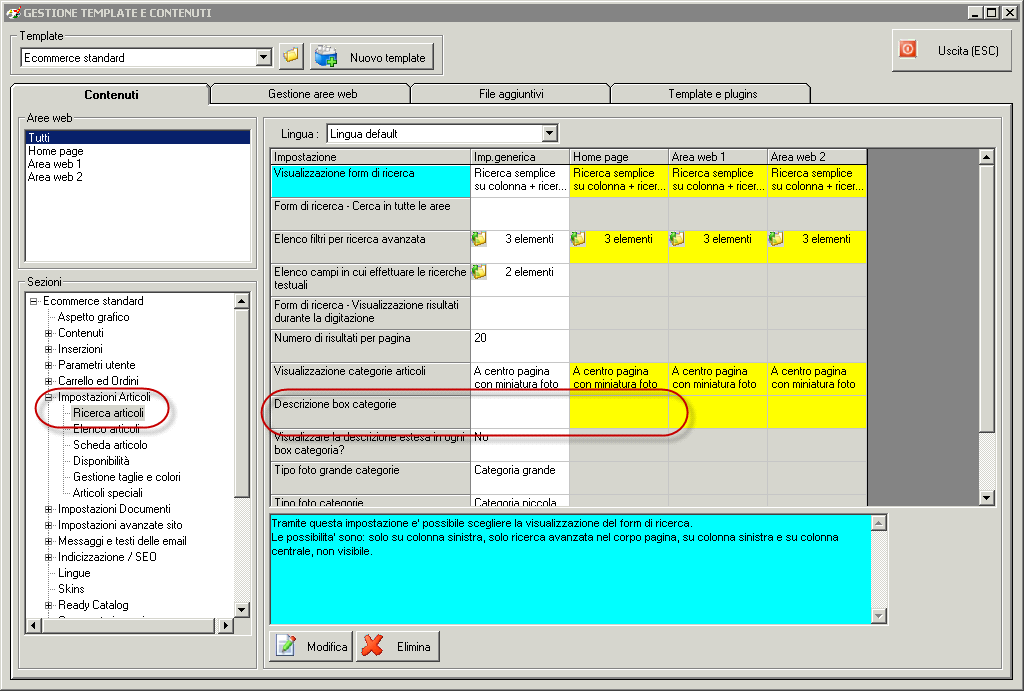Click the Nuovo template button
This screenshot has height=691, width=1024.
pos(371,57)
